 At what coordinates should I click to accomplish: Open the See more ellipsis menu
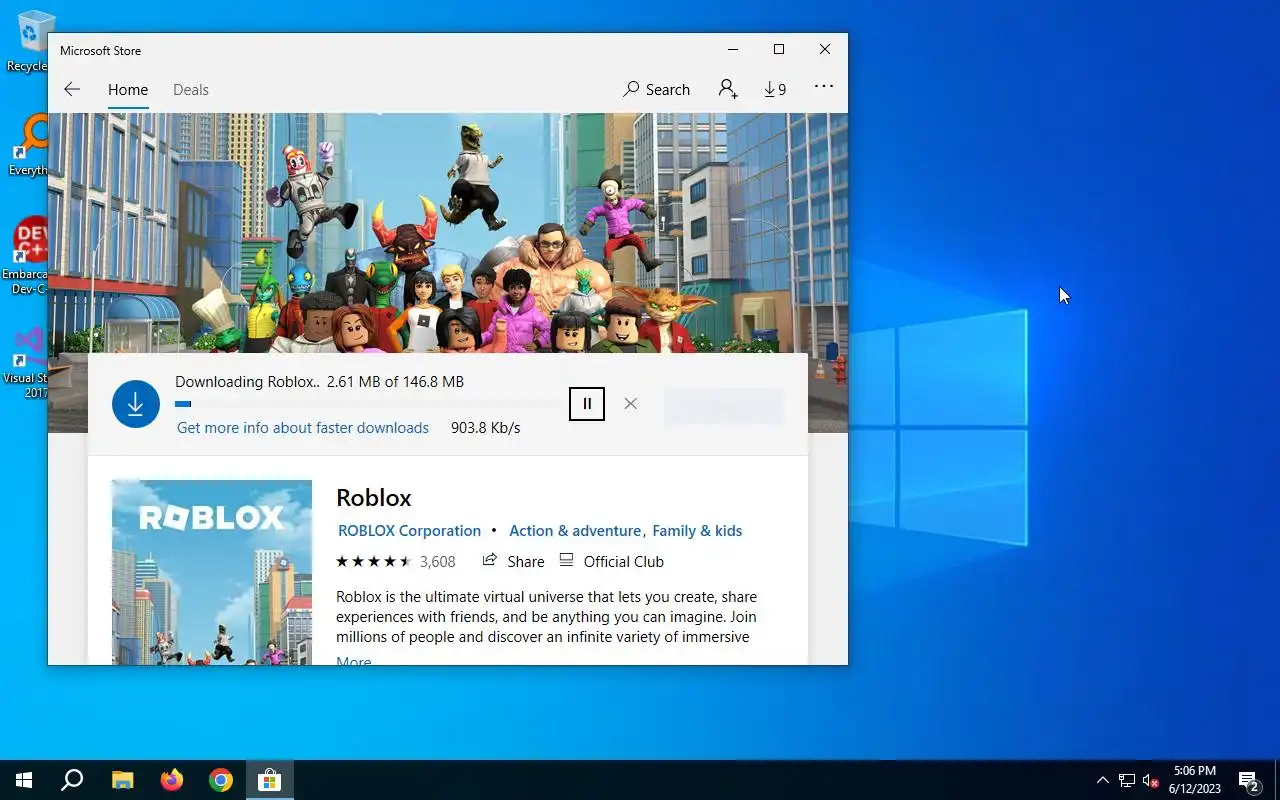point(824,87)
